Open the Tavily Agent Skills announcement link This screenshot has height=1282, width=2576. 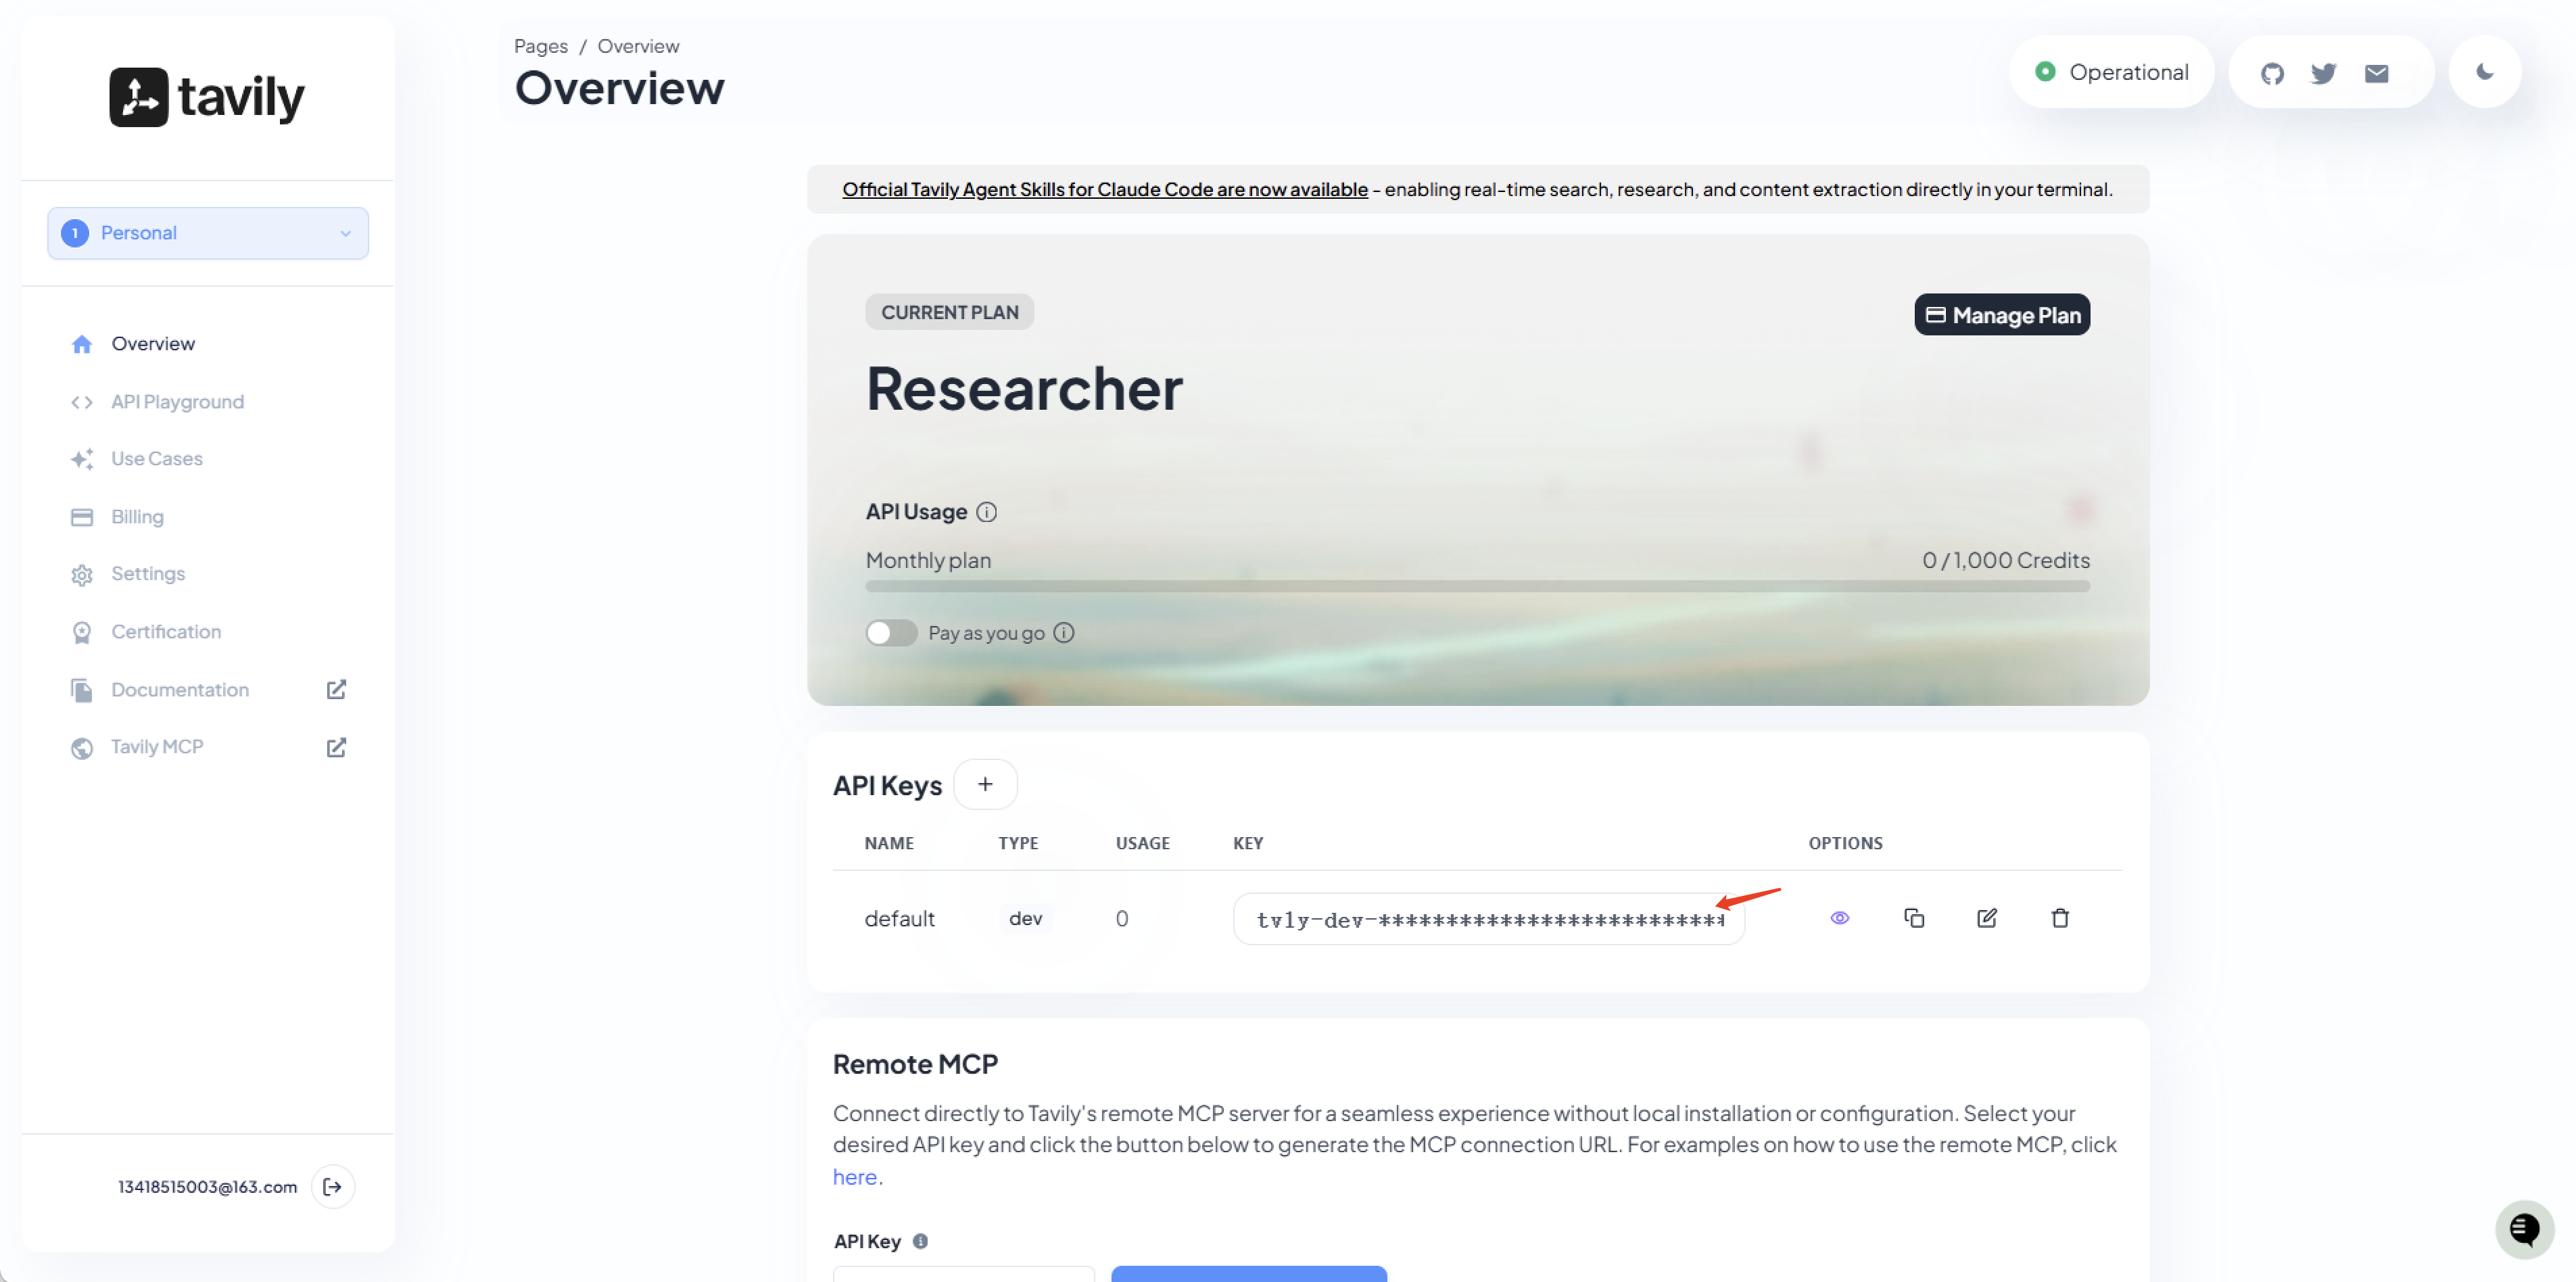point(1104,189)
